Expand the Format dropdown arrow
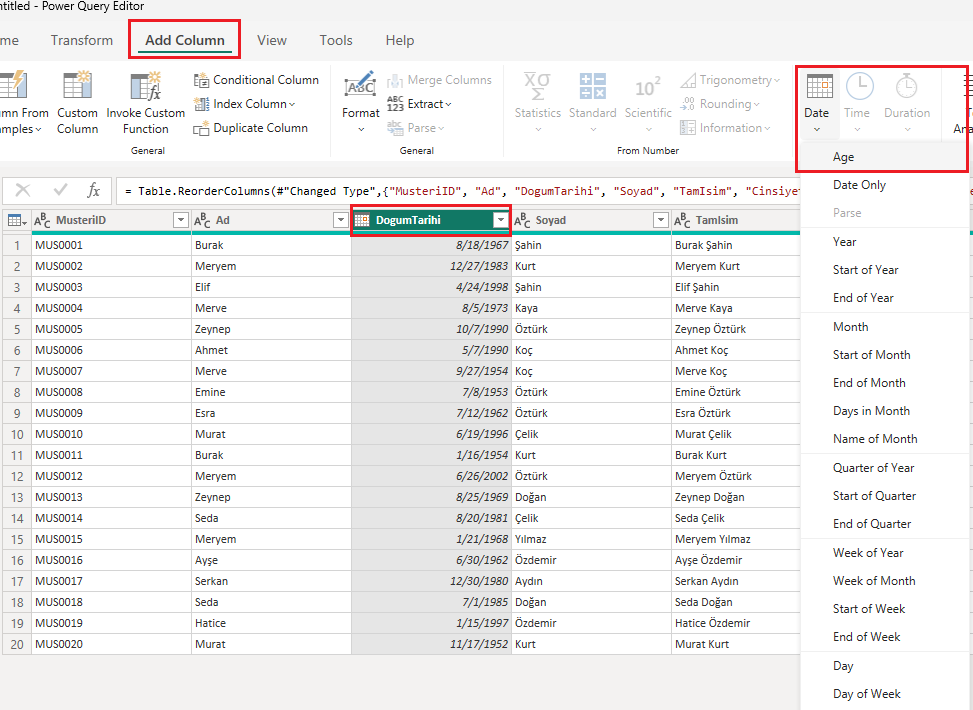973x710 pixels. (x=361, y=129)
